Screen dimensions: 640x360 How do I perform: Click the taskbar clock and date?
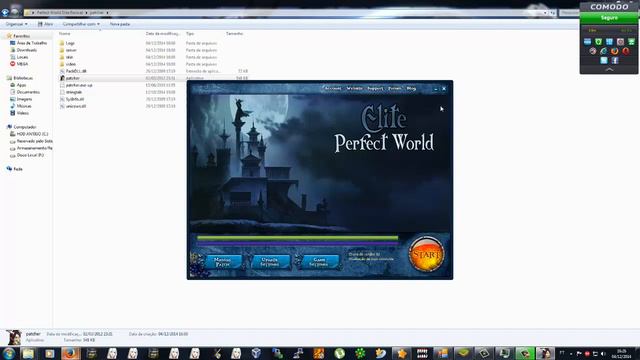coord(621,353)
